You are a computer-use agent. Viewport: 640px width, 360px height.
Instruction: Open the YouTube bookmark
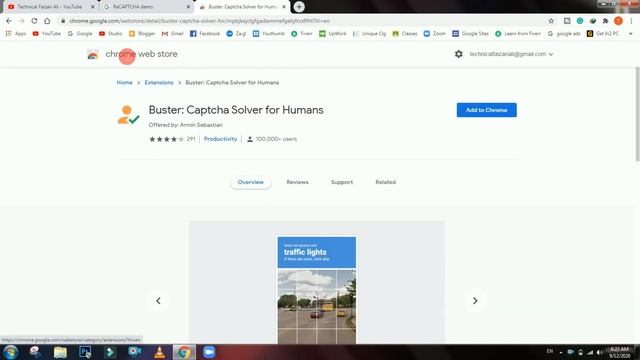point(47,33)
